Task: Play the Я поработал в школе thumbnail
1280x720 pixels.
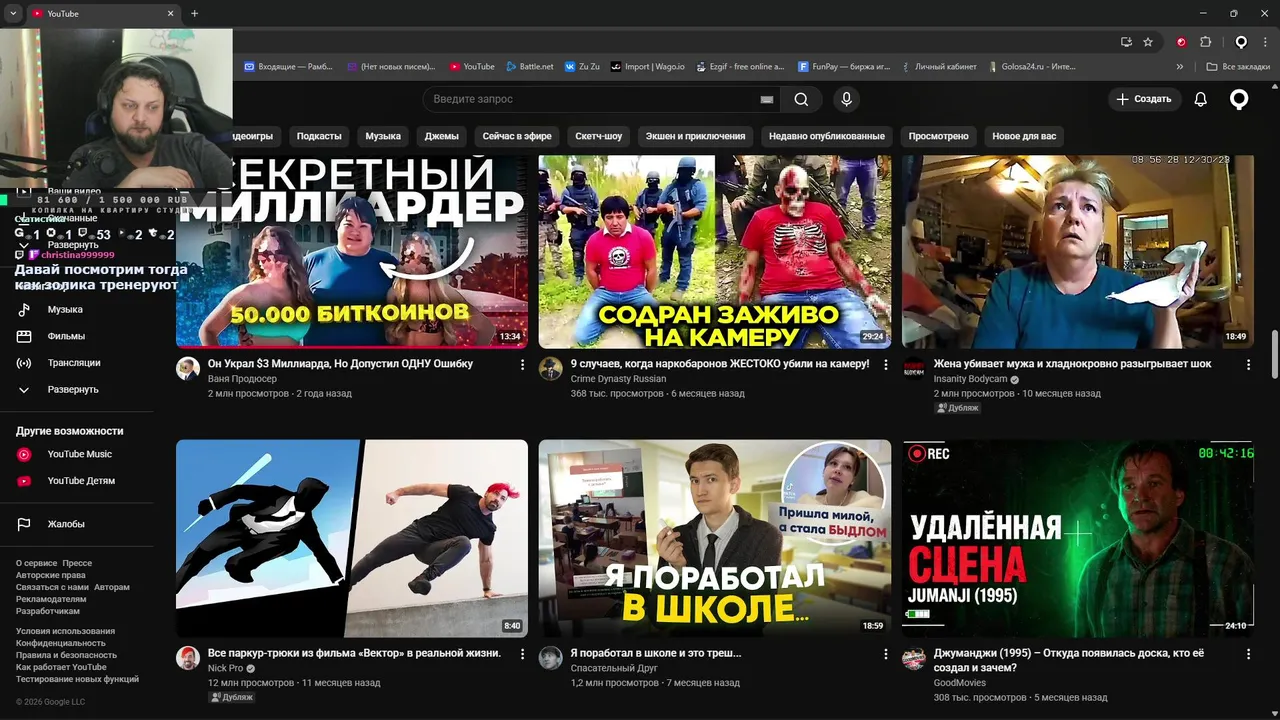Action: (x=715, y=538)
